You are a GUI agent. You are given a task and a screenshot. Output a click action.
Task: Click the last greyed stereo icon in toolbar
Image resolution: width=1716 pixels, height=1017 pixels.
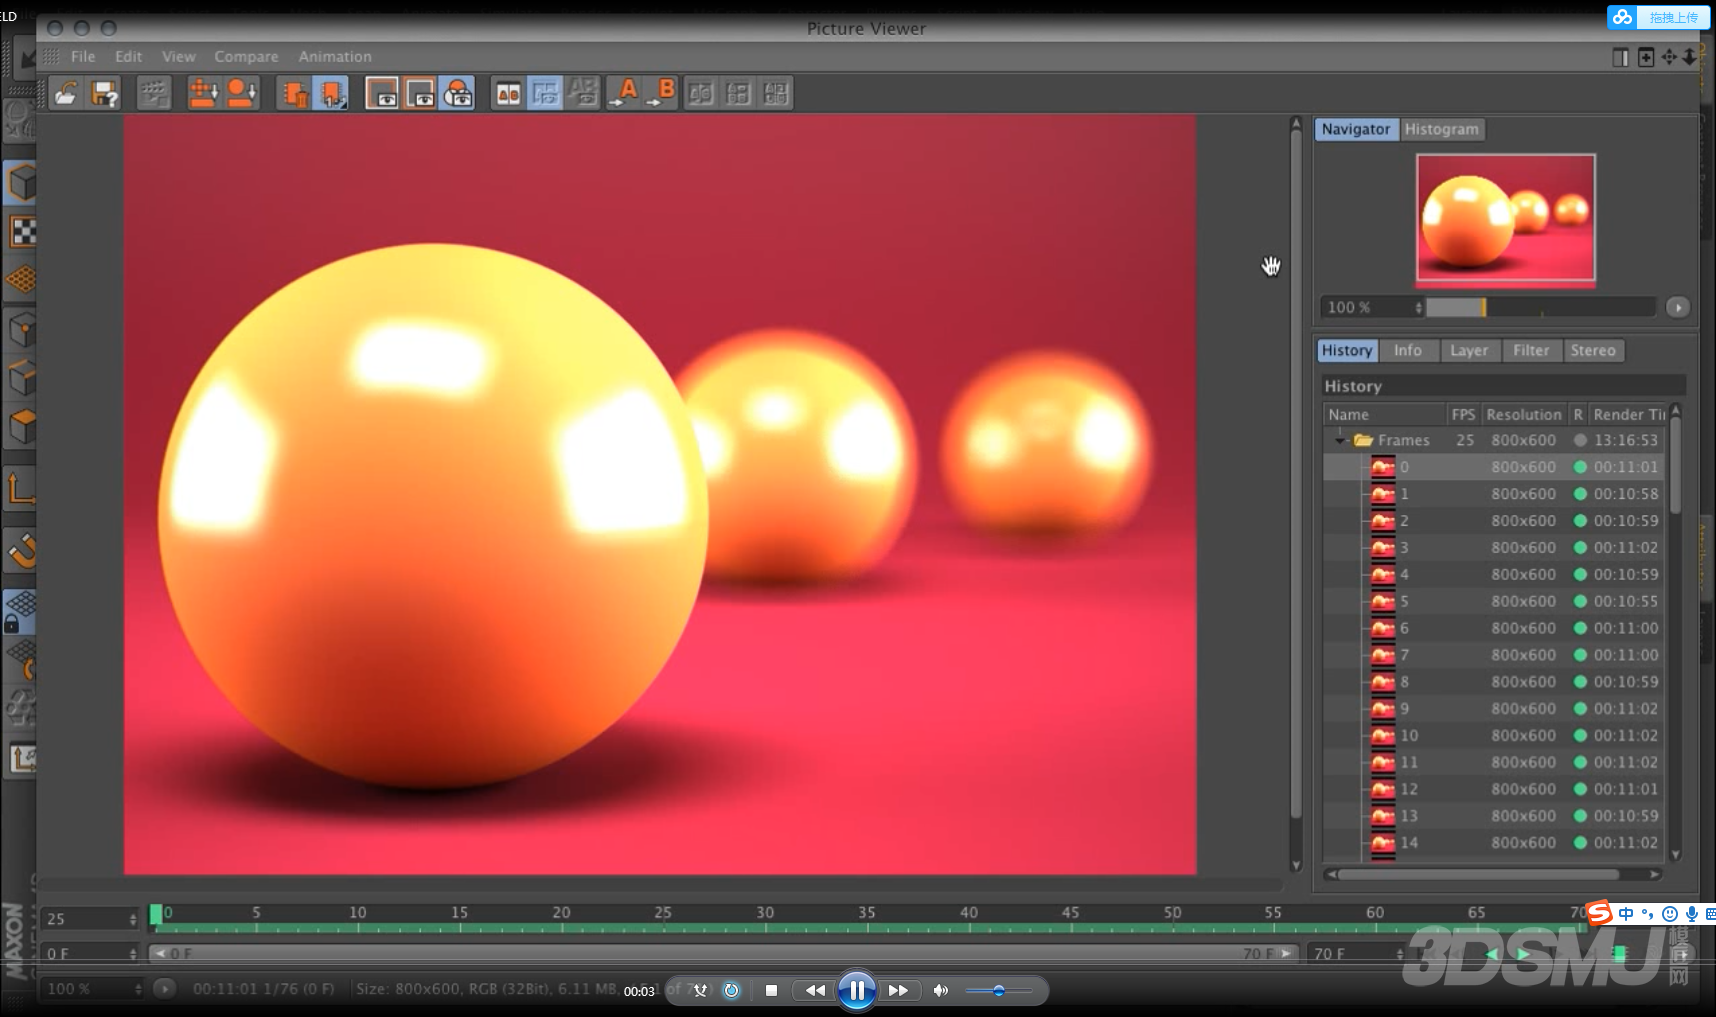point(776,93)
